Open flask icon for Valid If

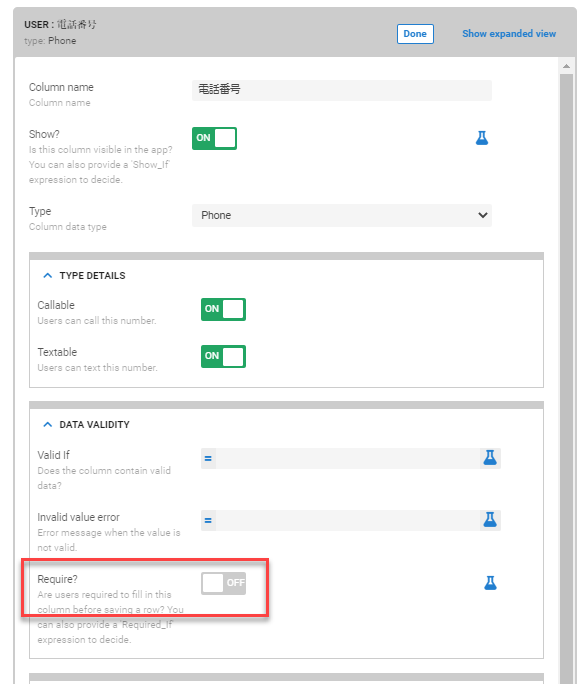click(x=490, y=458)
